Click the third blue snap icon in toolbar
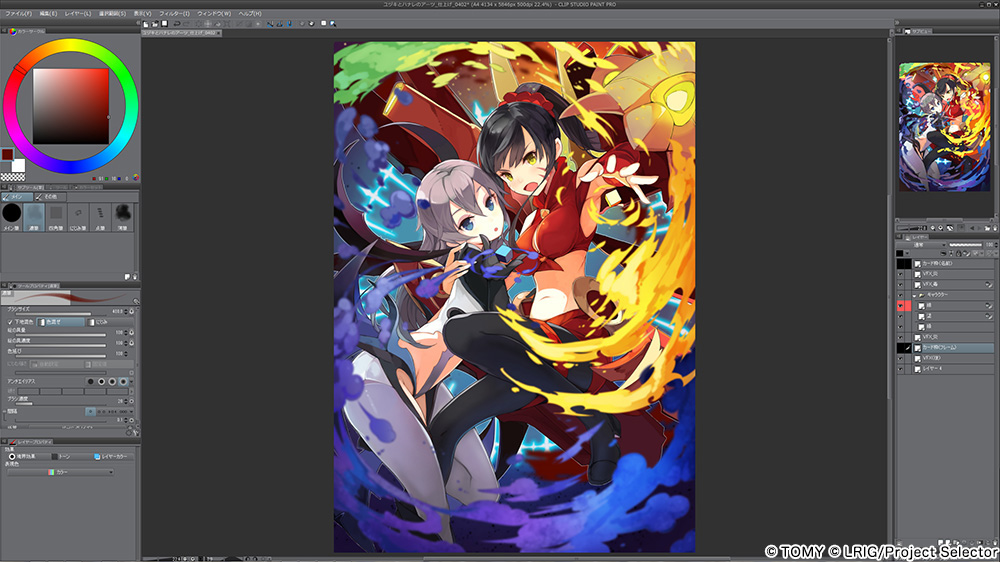 [x=289, y=24]
